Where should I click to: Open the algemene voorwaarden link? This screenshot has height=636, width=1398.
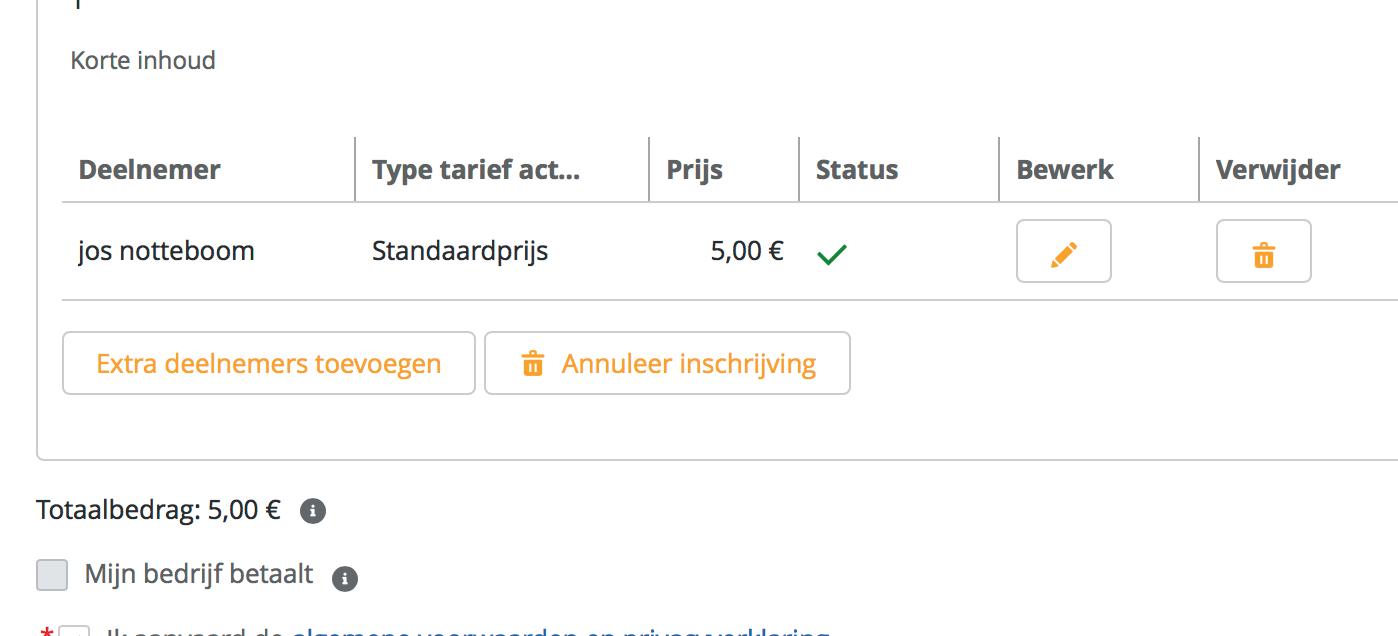tap(560, 632)
